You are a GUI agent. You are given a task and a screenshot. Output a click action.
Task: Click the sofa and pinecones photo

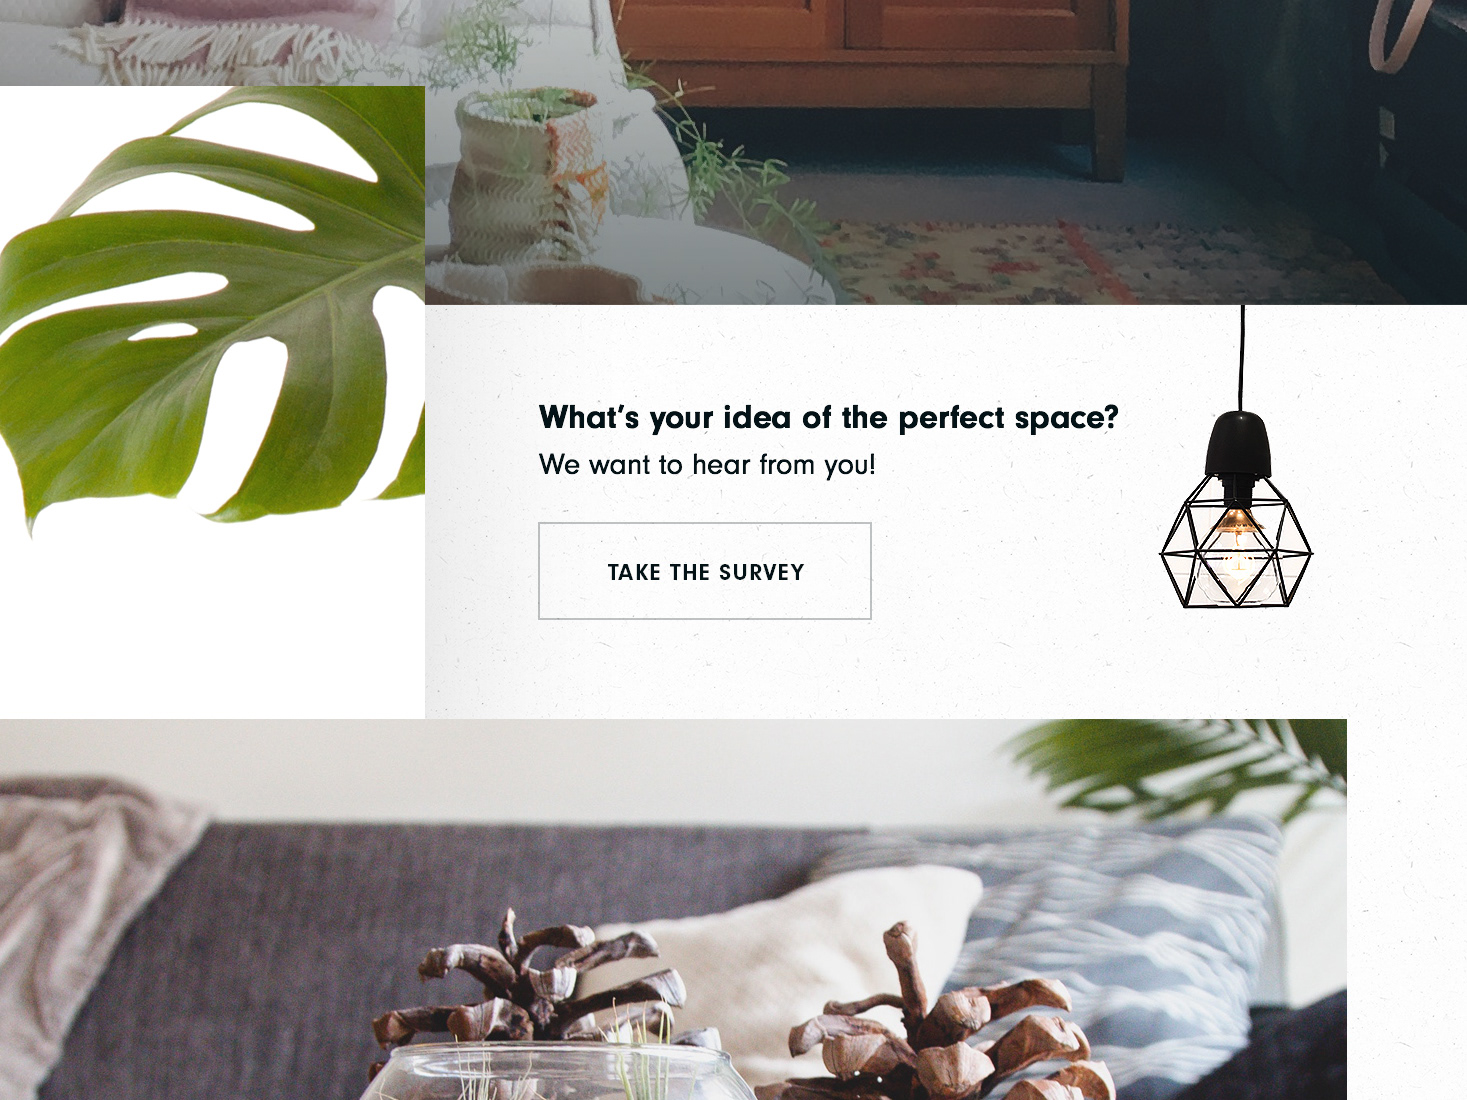tap(673, 909)
